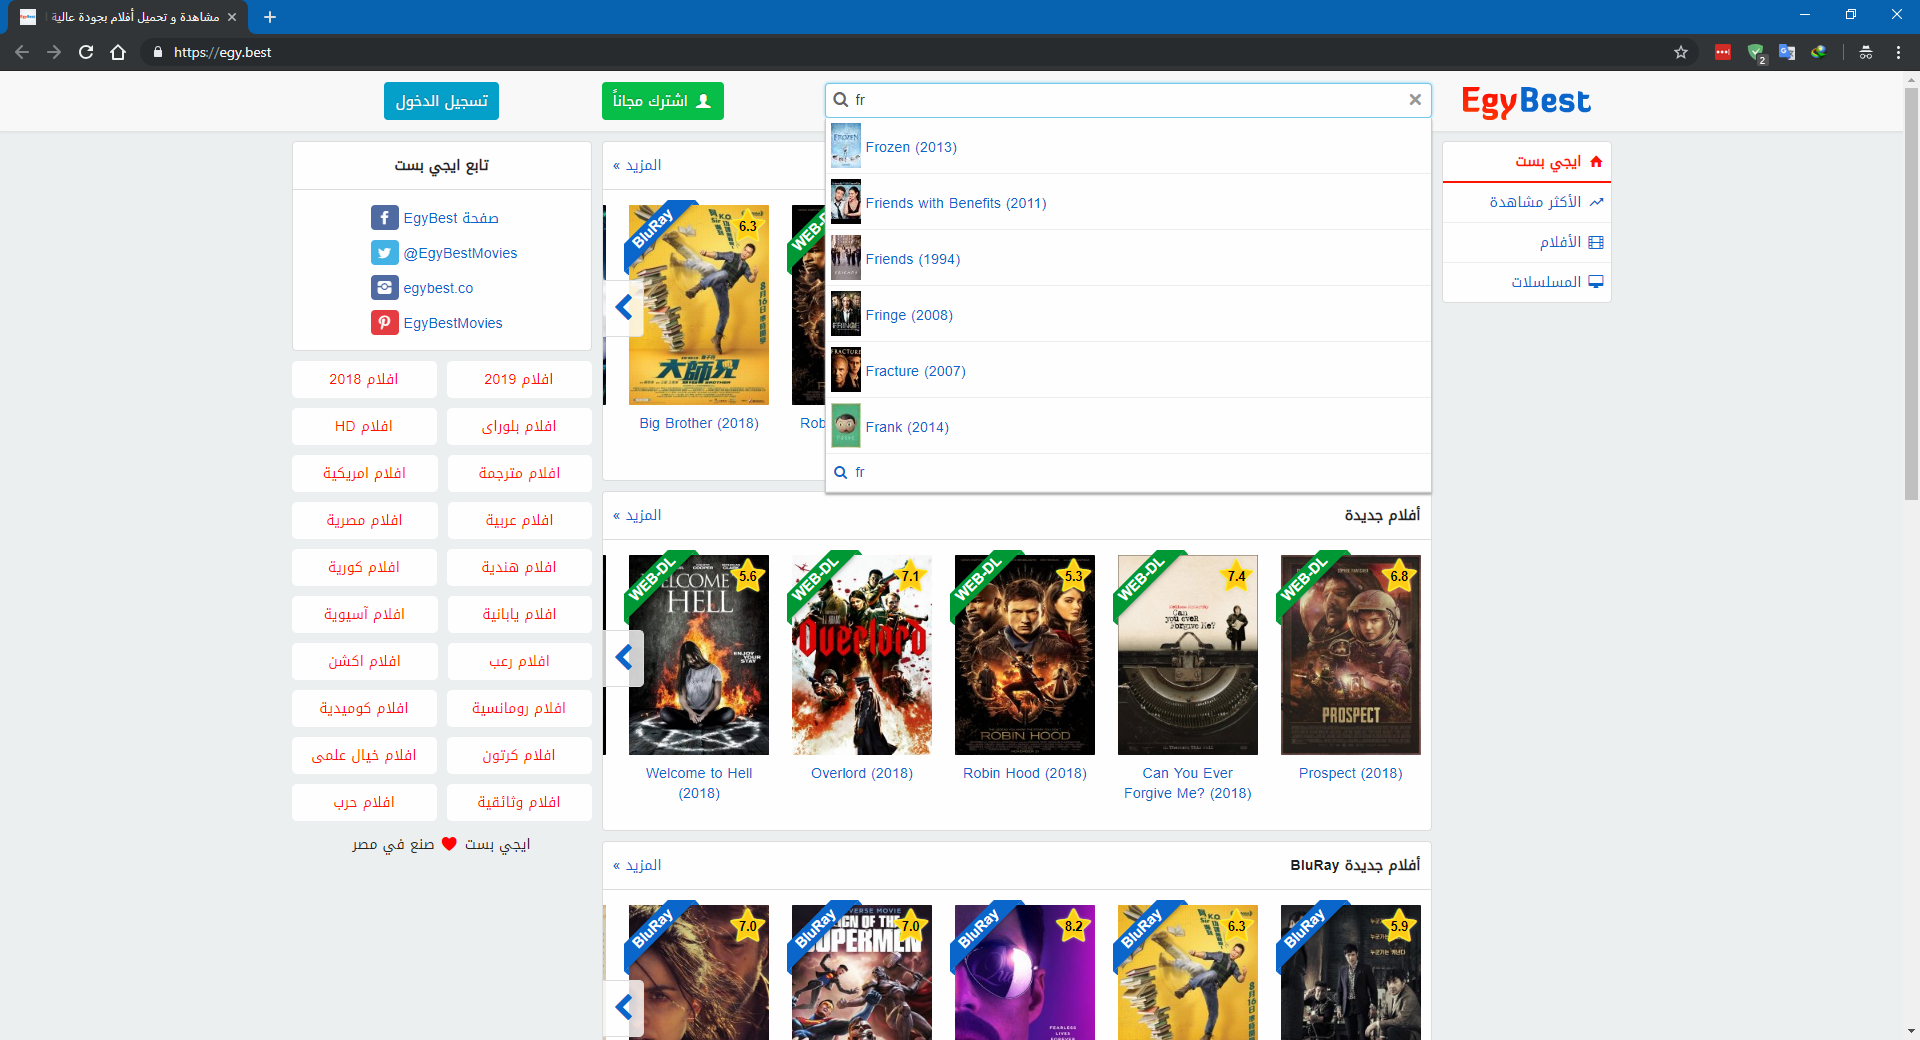Click the search field containing 'fr'
Image resolution: width=1920 pixels, height=1040 pixels.
1128,100
